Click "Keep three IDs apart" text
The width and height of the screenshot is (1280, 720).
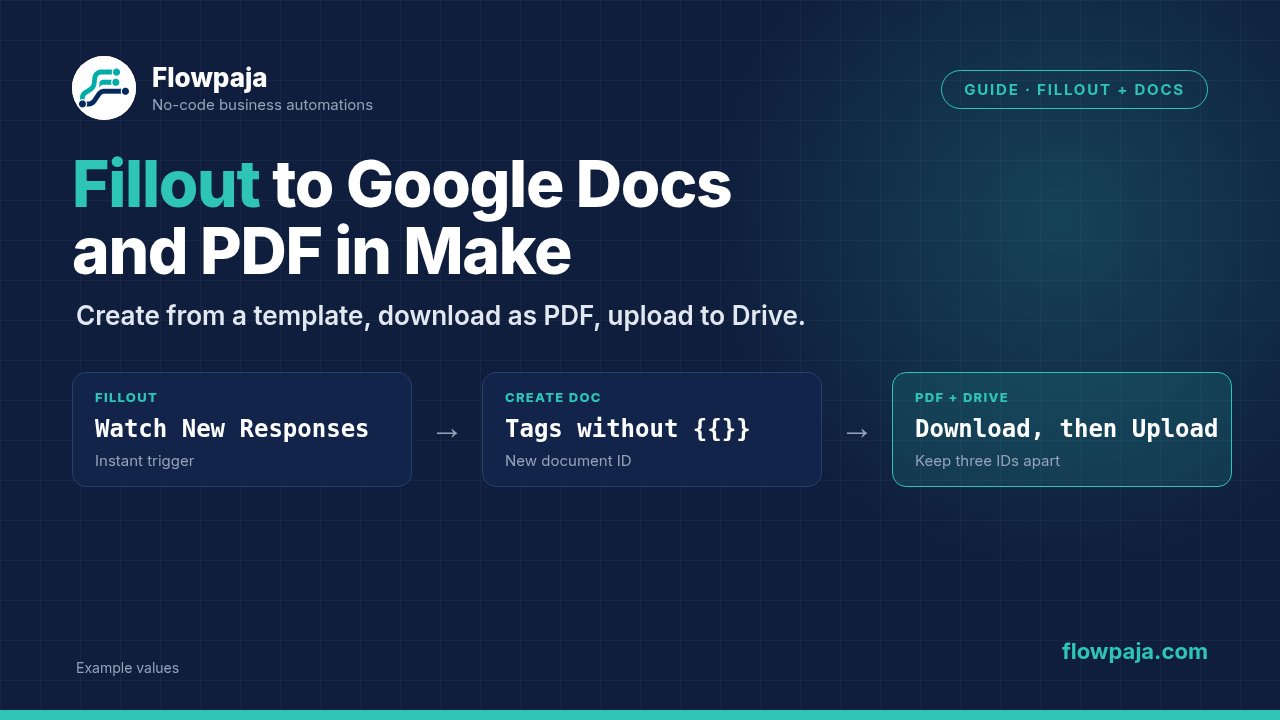987,461
